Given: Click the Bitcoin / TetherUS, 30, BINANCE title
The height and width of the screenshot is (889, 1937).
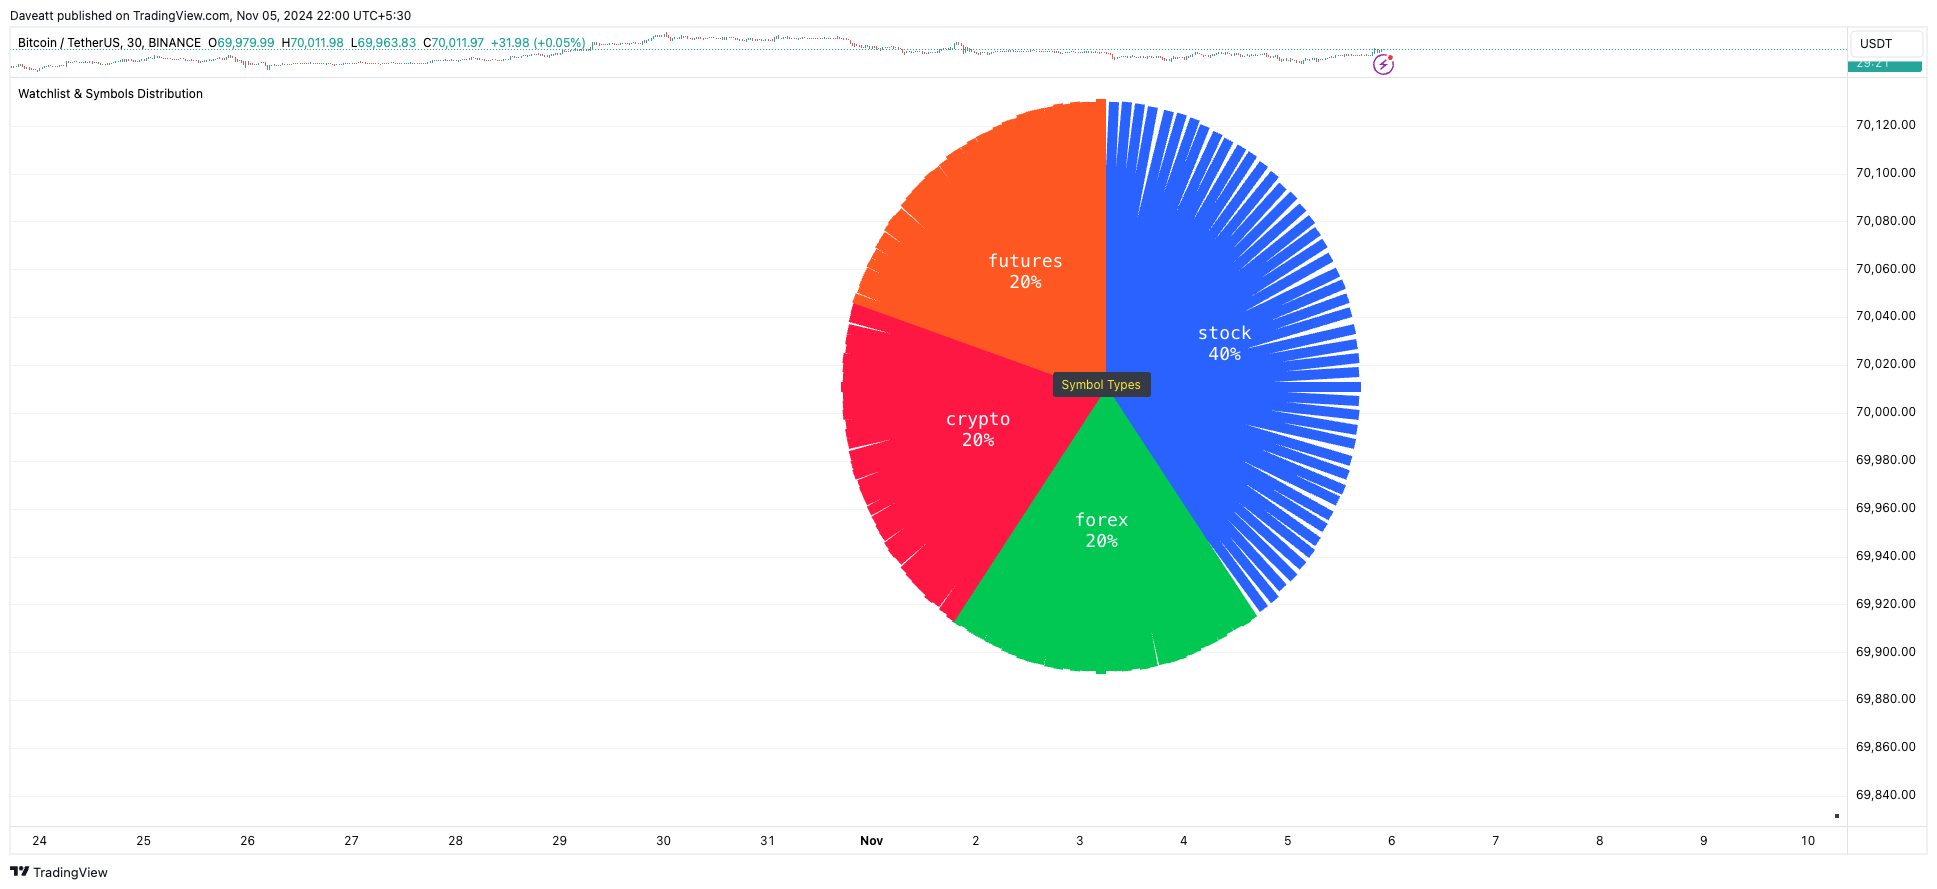Looking at the screenshot, I should pyautogui.click(x=109, y=43).
